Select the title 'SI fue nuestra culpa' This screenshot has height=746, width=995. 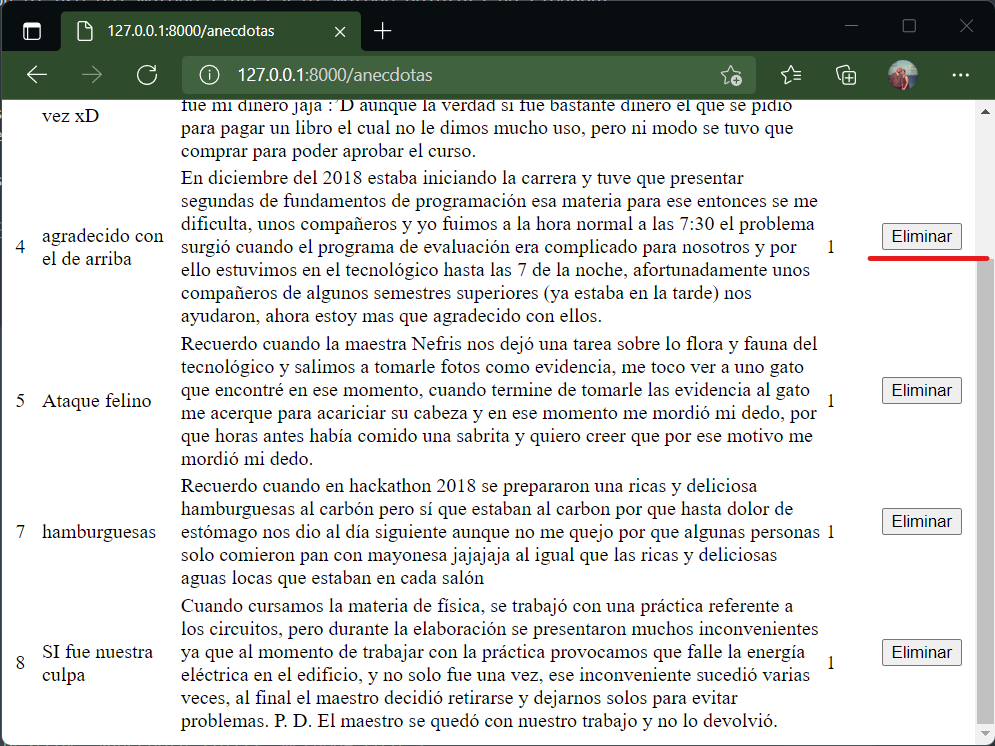pyautogui.click(x=98, y=663)
